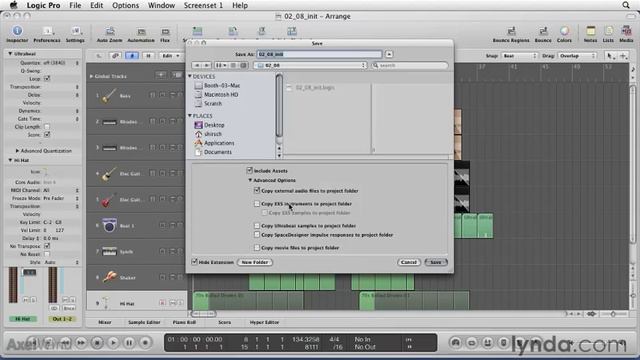Viewport: 640px width, 360px height.
Task: Select the Shaker track icon
Action: click(x=109, y=277)
